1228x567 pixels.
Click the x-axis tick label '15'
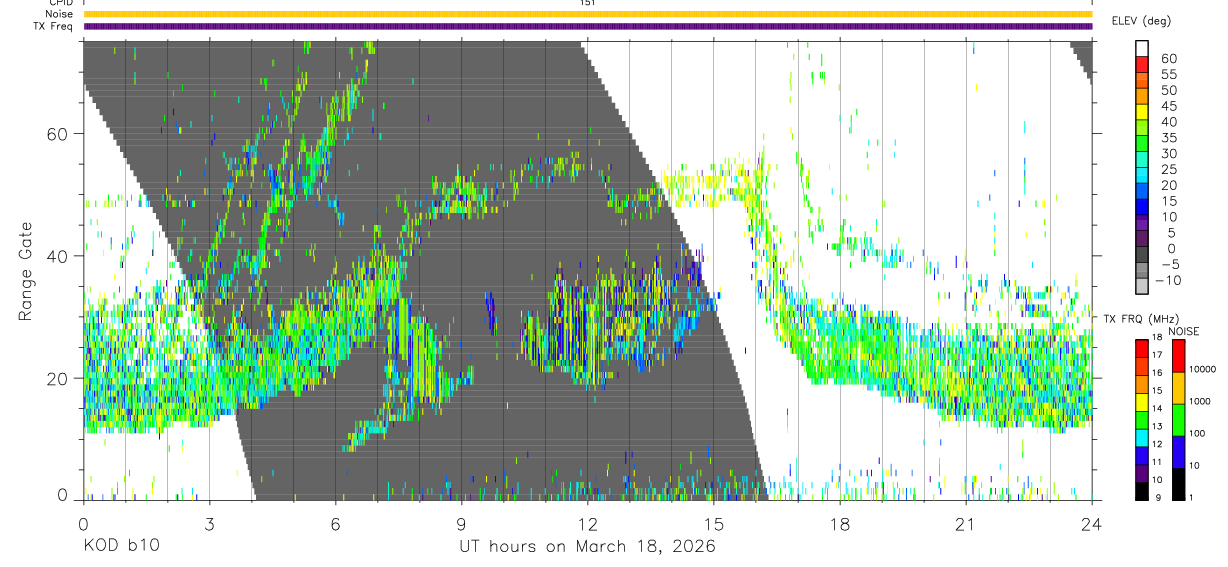713,524
